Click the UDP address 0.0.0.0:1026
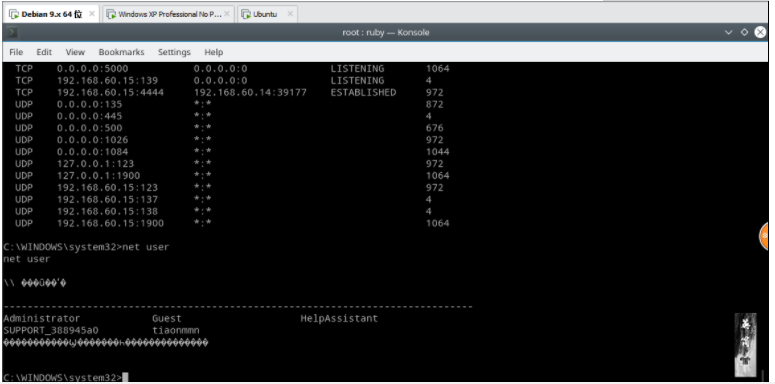Screen dimensions: 775x384 pyautogui.click(x=92, y=140)
